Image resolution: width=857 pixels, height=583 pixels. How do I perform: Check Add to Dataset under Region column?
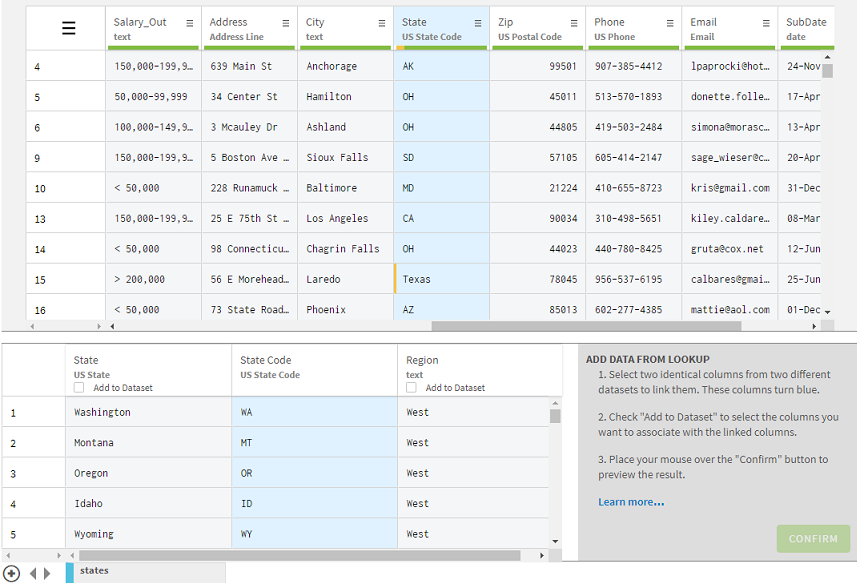point(411,388)
